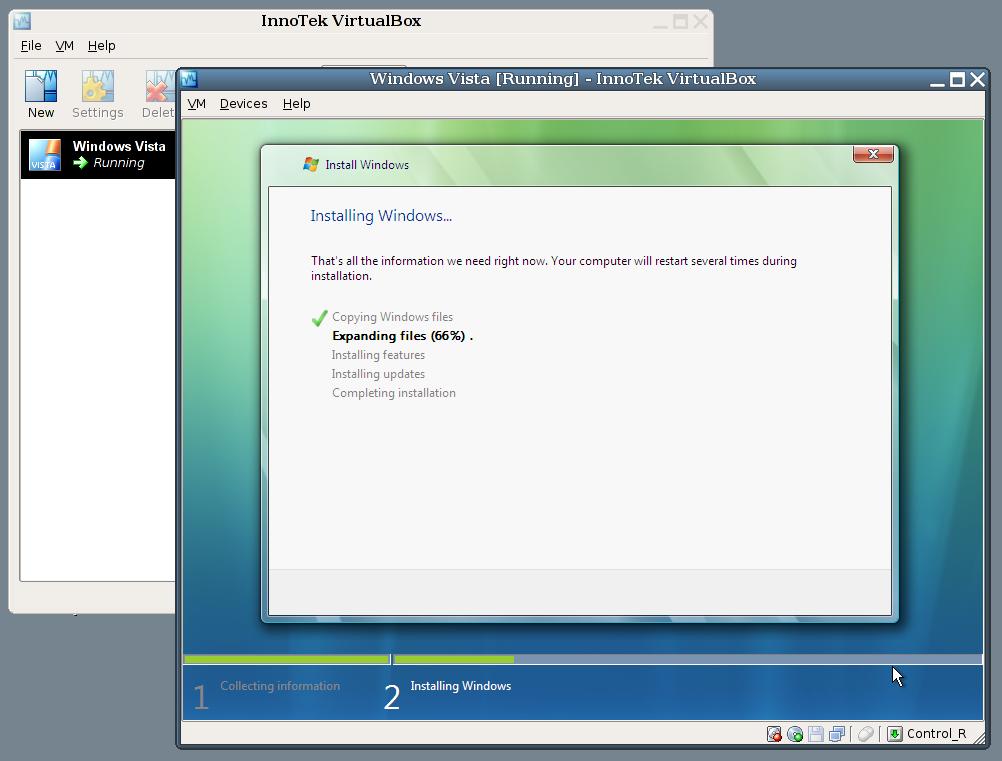Click the 'Installing Windows...' heading
The width and height of the screenshot is (1002, 761).
point(381,216)
